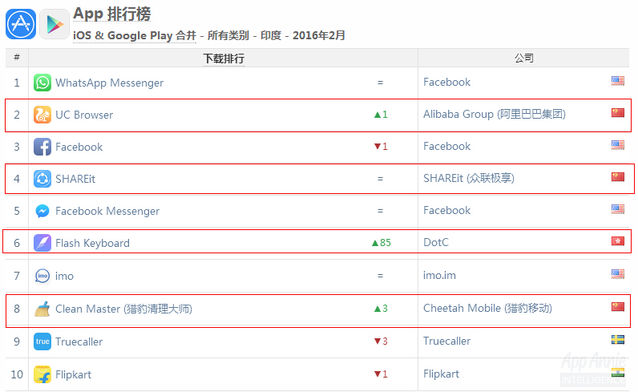This screenshot has width=638, height=392.
Task: Open Alibaba Group company link
Action: (x=494, y=114)
